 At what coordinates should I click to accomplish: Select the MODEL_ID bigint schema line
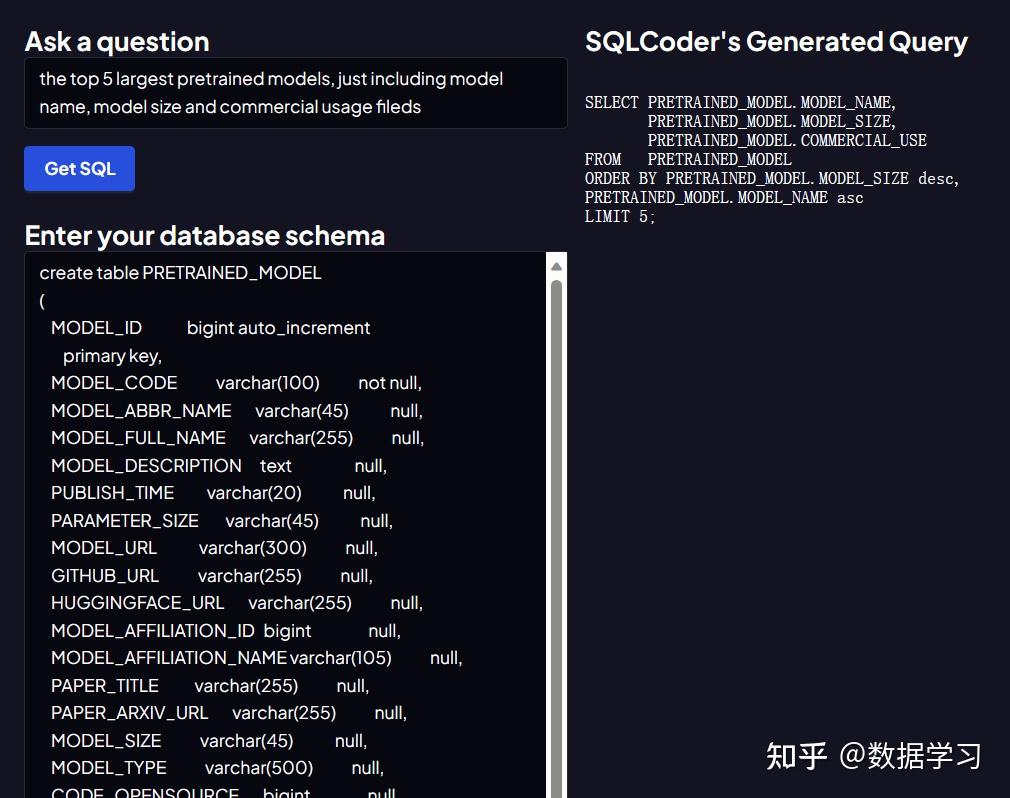210,327
